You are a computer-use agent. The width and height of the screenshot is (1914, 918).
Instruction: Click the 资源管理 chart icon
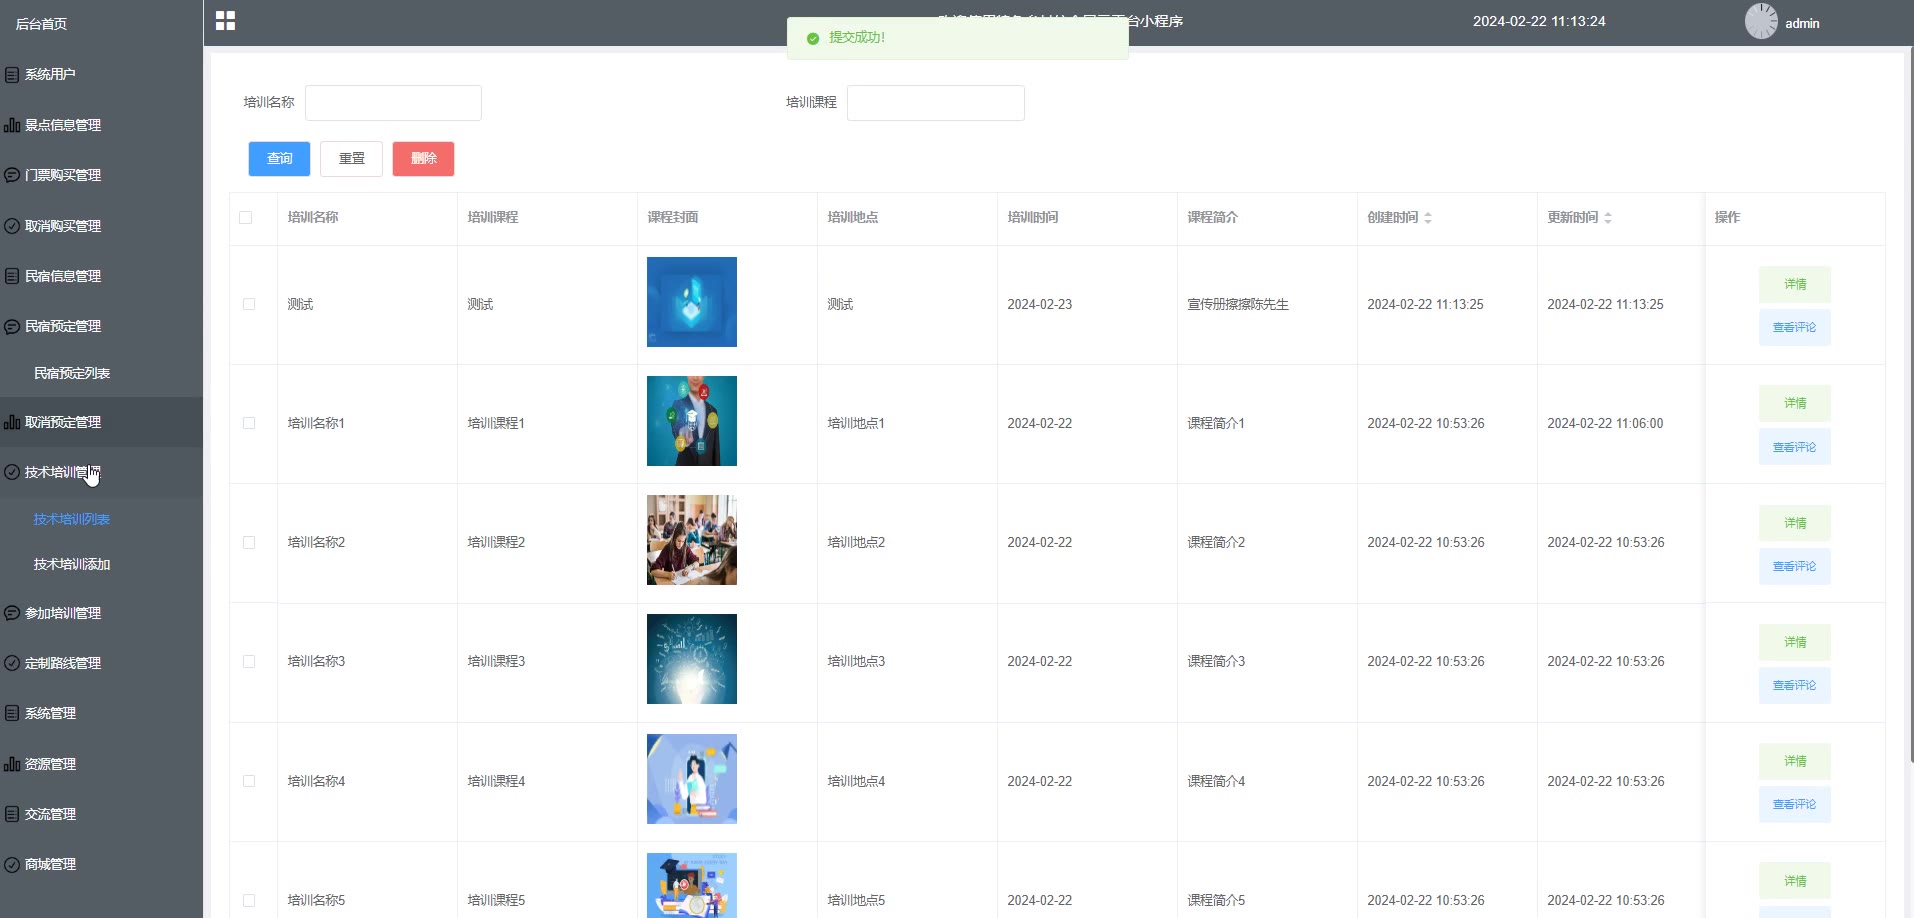[12, 764]
